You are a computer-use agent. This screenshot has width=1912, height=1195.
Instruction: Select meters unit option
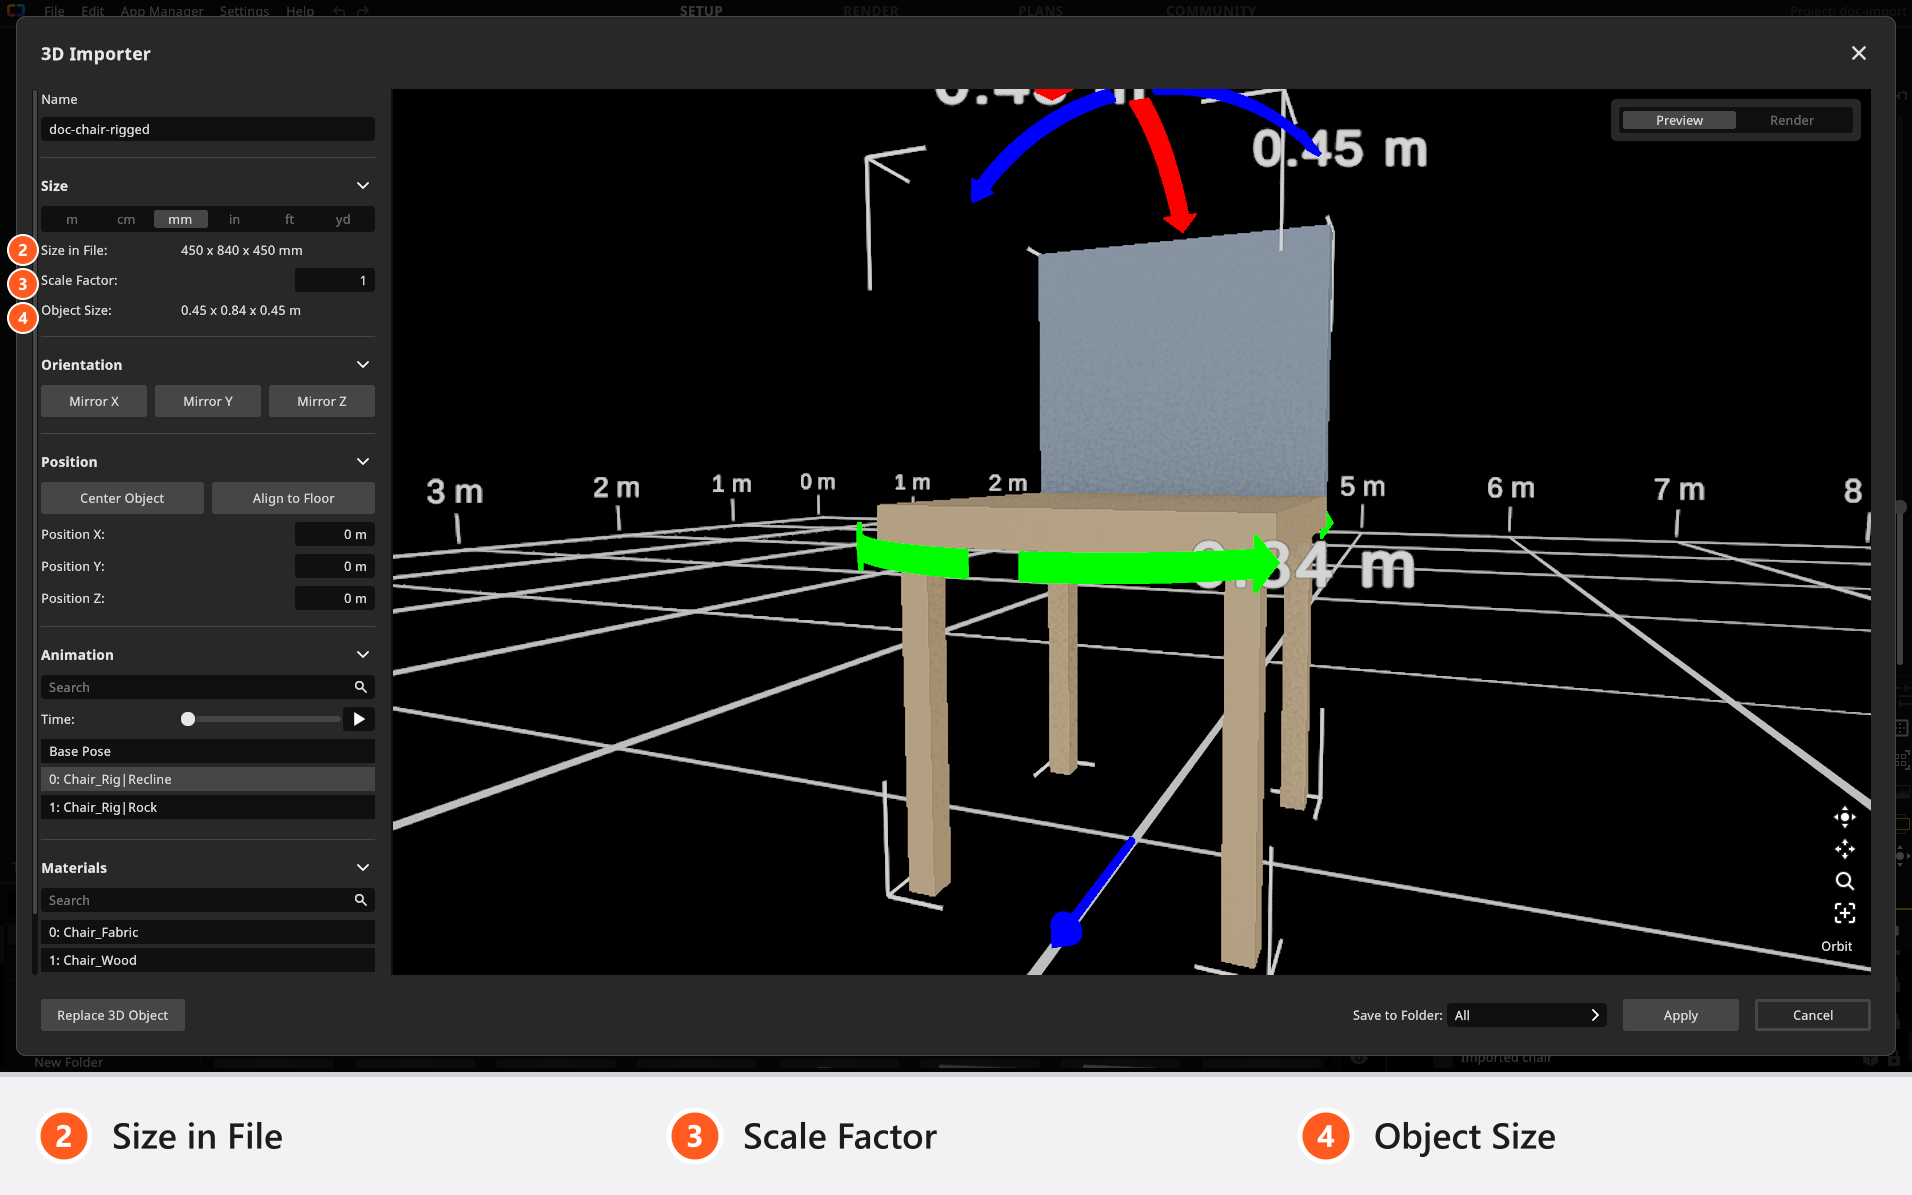tap(72, 219)
